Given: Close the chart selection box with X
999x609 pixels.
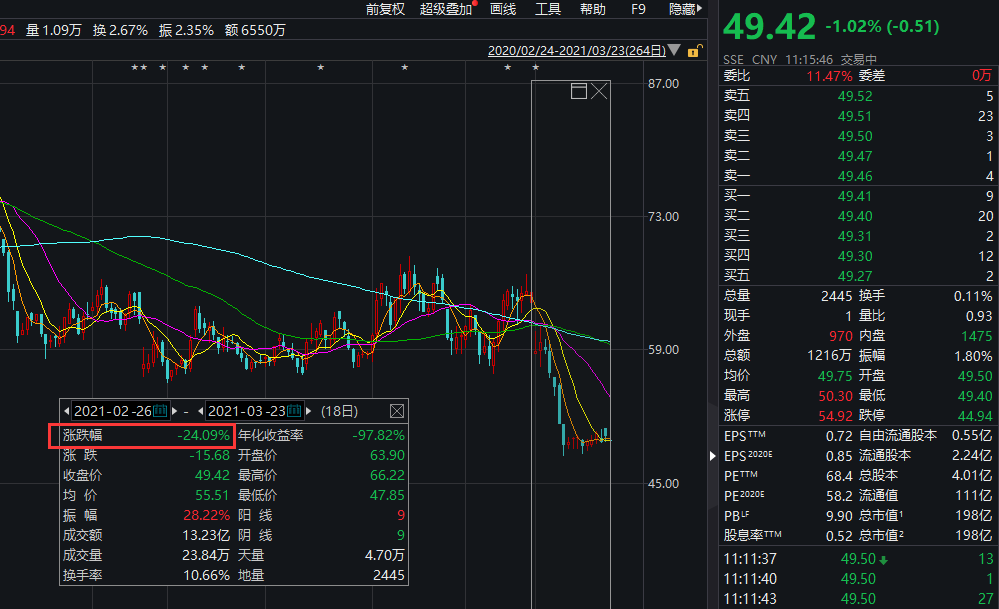Looking at the screenshot, I should pos(599,92).
